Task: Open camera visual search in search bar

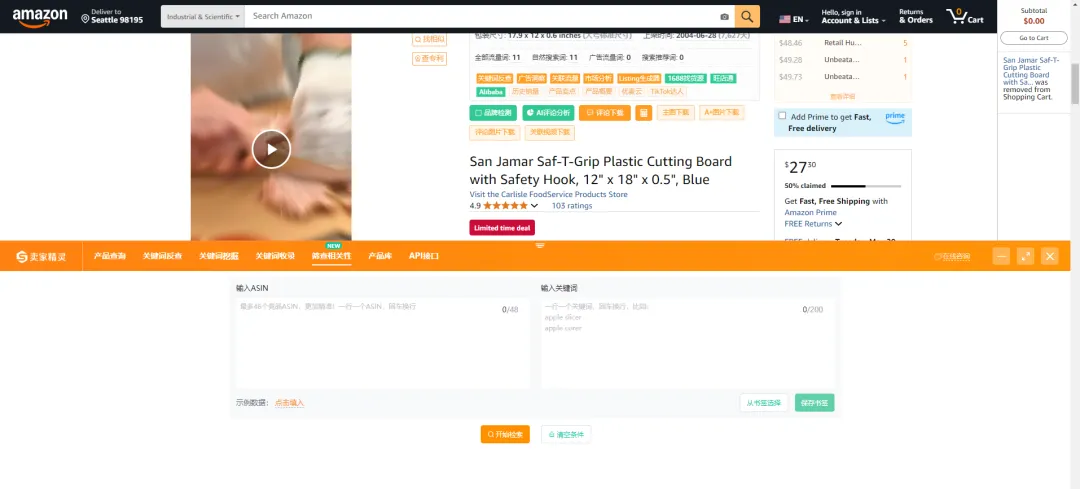Action: click(x=724, y=17)
